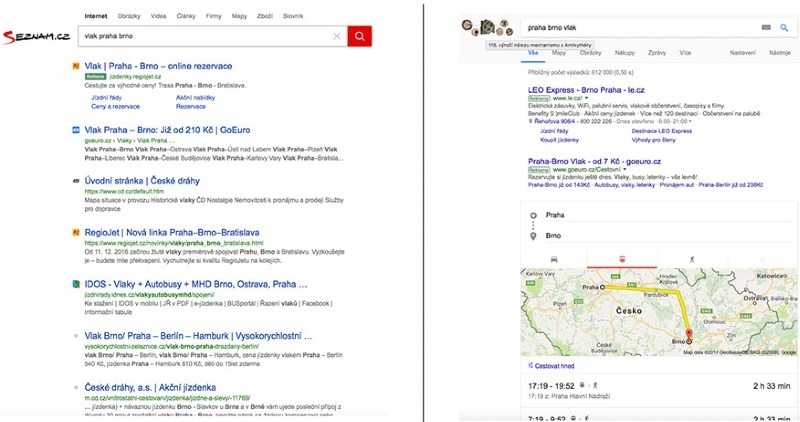Viewport: 800px width, 422px height.
Task: Open 'Vlak | Praha - Brno – online rezervace' result
Action: pyautogui.click(x=158, y=66)
